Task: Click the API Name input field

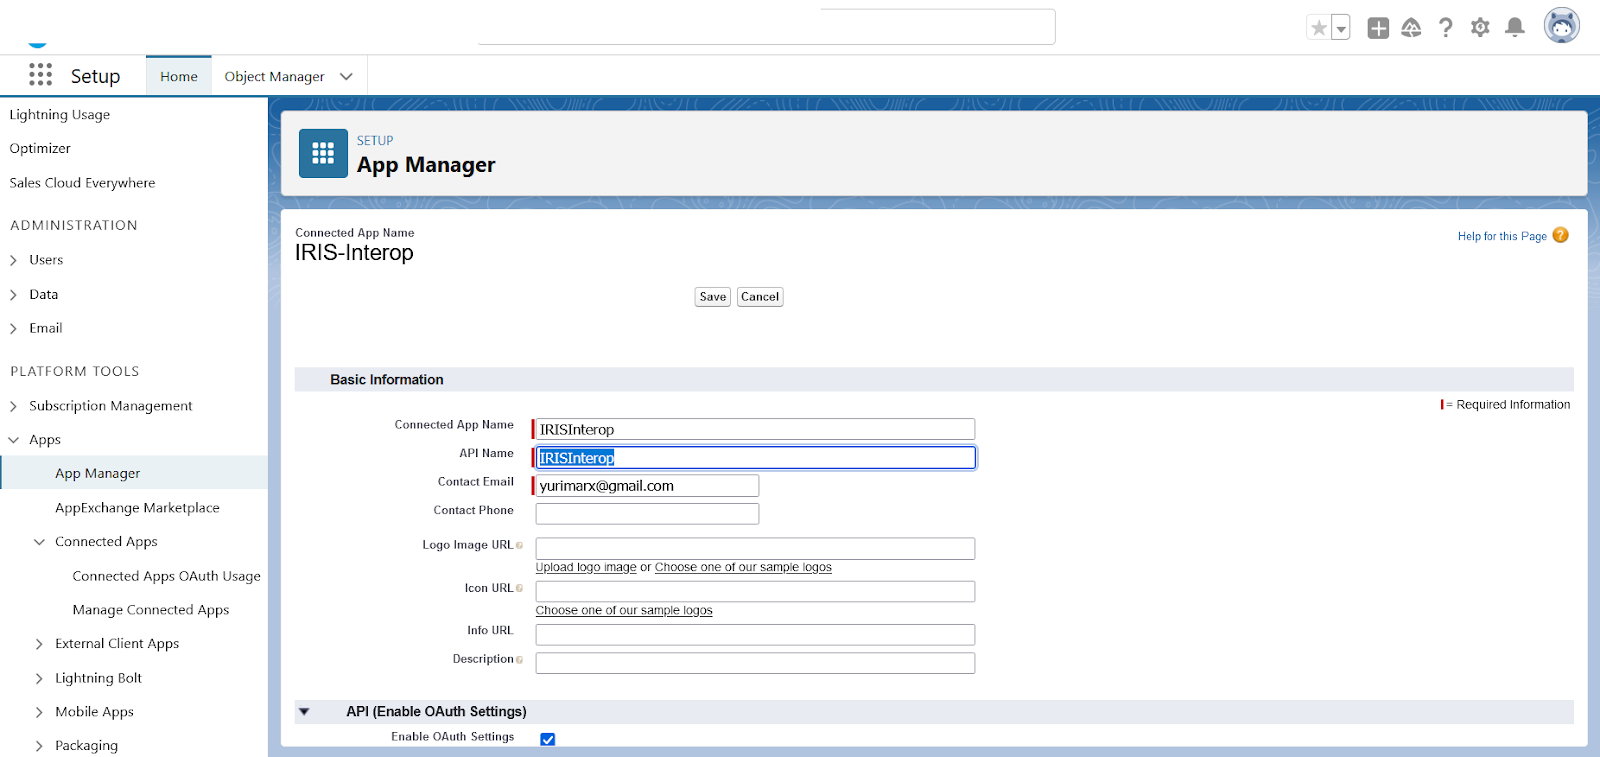Action: tap(755, 457)
